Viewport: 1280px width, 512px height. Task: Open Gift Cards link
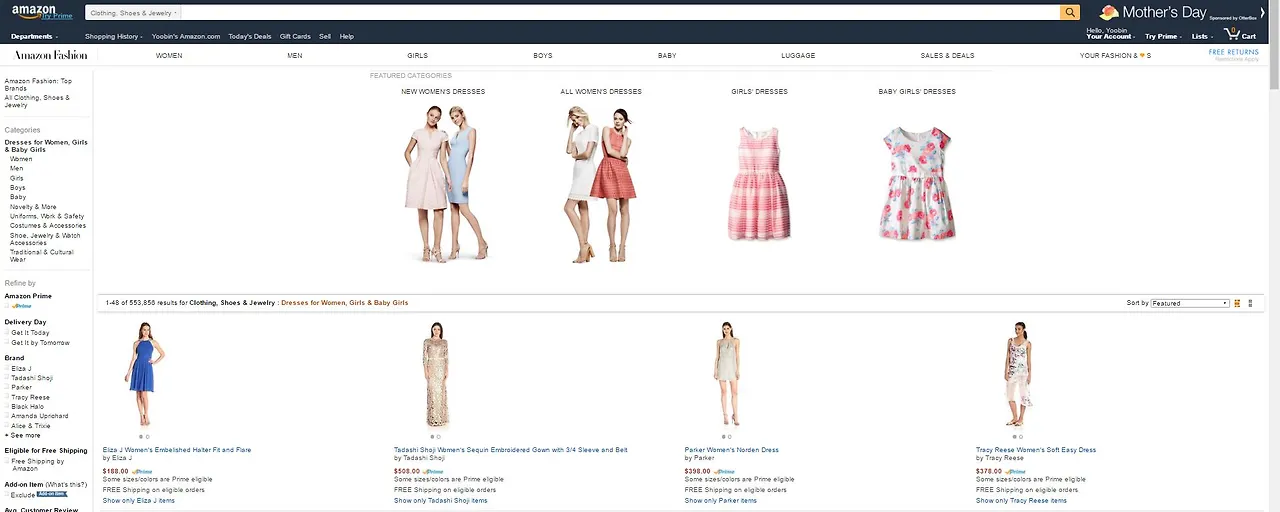click(295, 36)
